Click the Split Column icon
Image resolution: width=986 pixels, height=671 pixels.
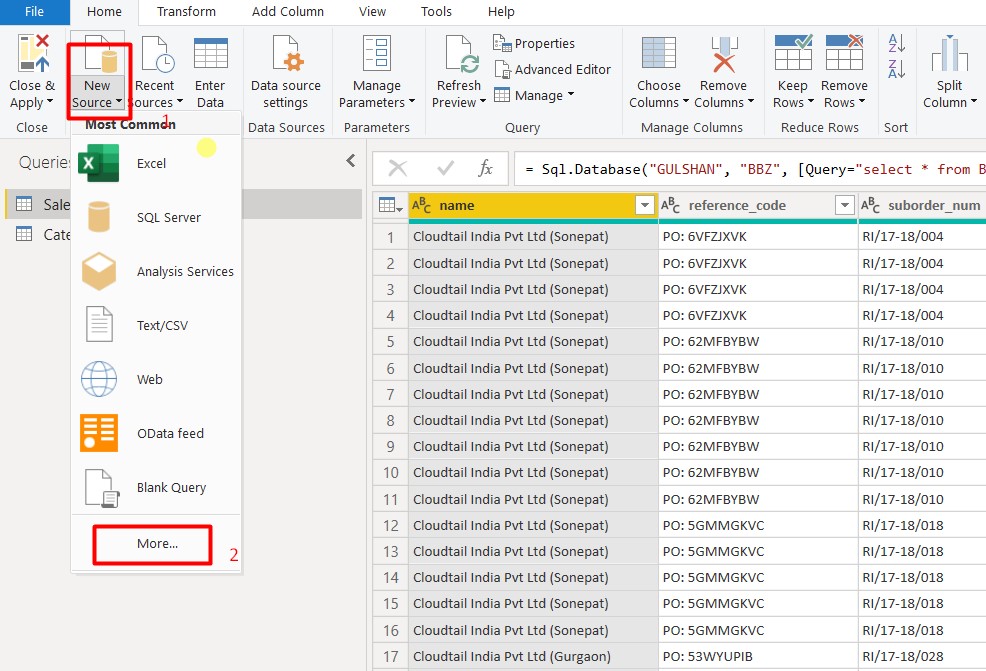pyautogui.click(x=950, y=53)
